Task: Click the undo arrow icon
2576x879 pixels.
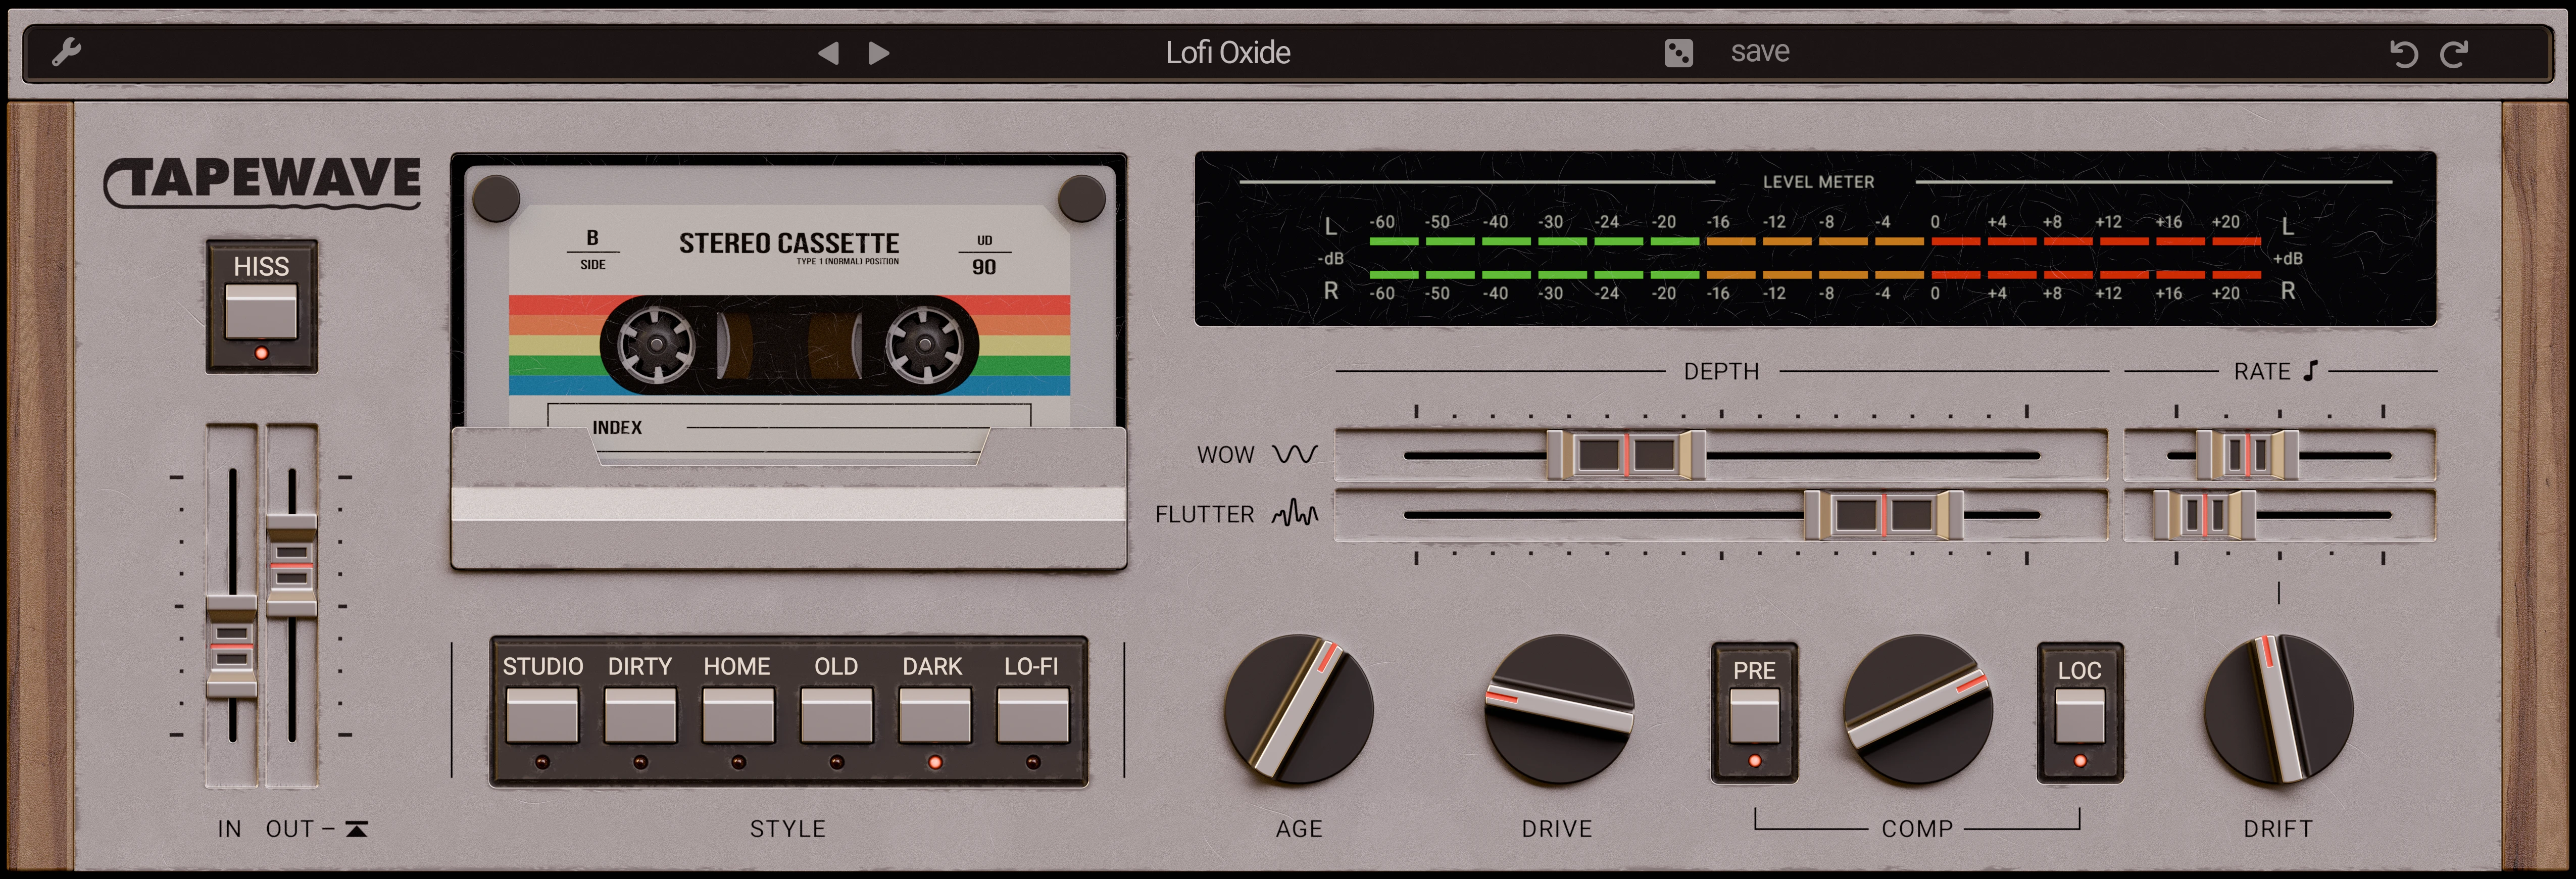Action: coord(2404,54)
